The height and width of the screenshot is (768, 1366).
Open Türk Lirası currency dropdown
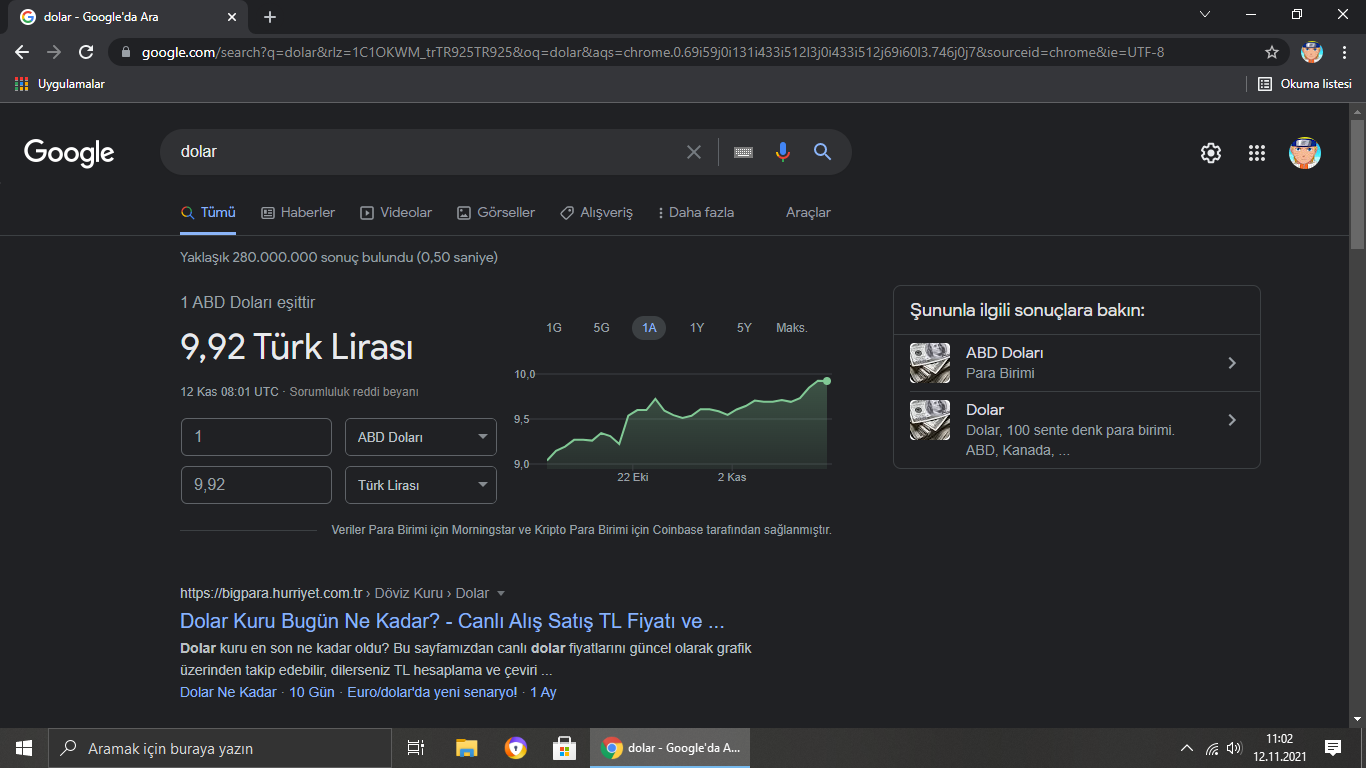pos(421,485)
